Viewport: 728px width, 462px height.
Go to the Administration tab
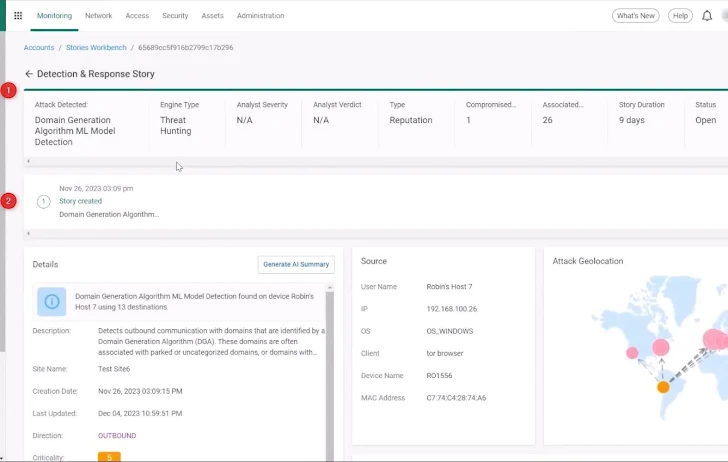(260, 16)
